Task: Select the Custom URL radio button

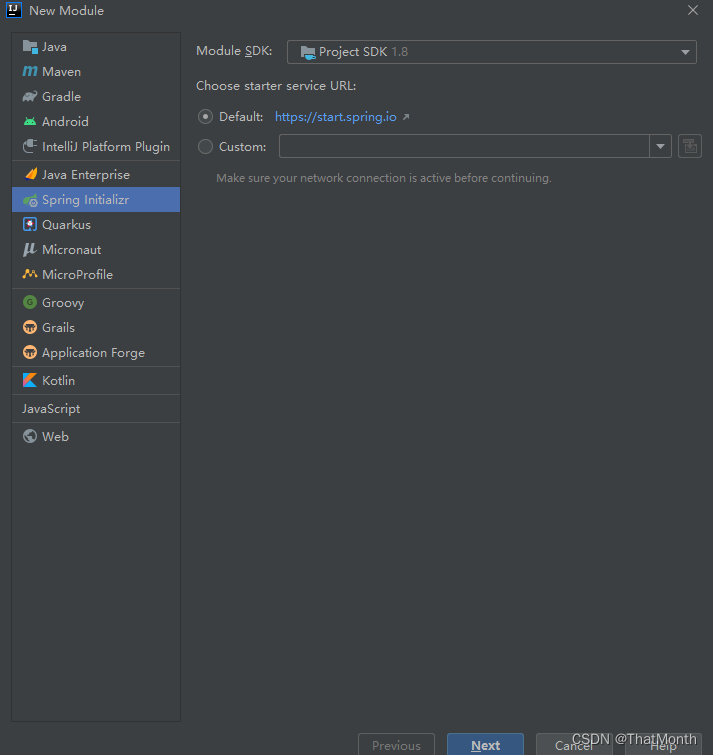Action: pyautogui.click(x=205, y=146)
